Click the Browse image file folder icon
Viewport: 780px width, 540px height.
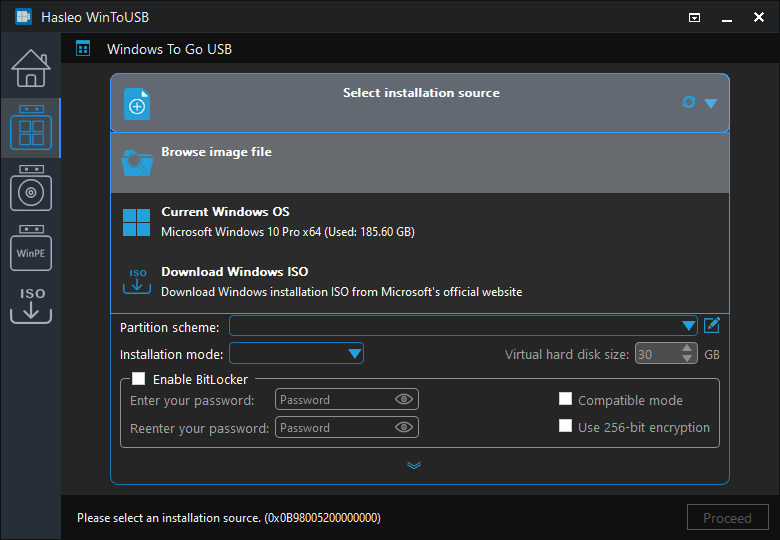(137, 163)
